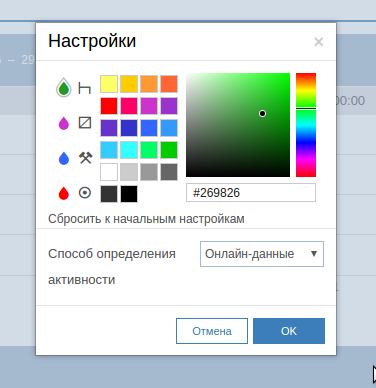Select the green color drop icon
376x388 pixels.
64,88
